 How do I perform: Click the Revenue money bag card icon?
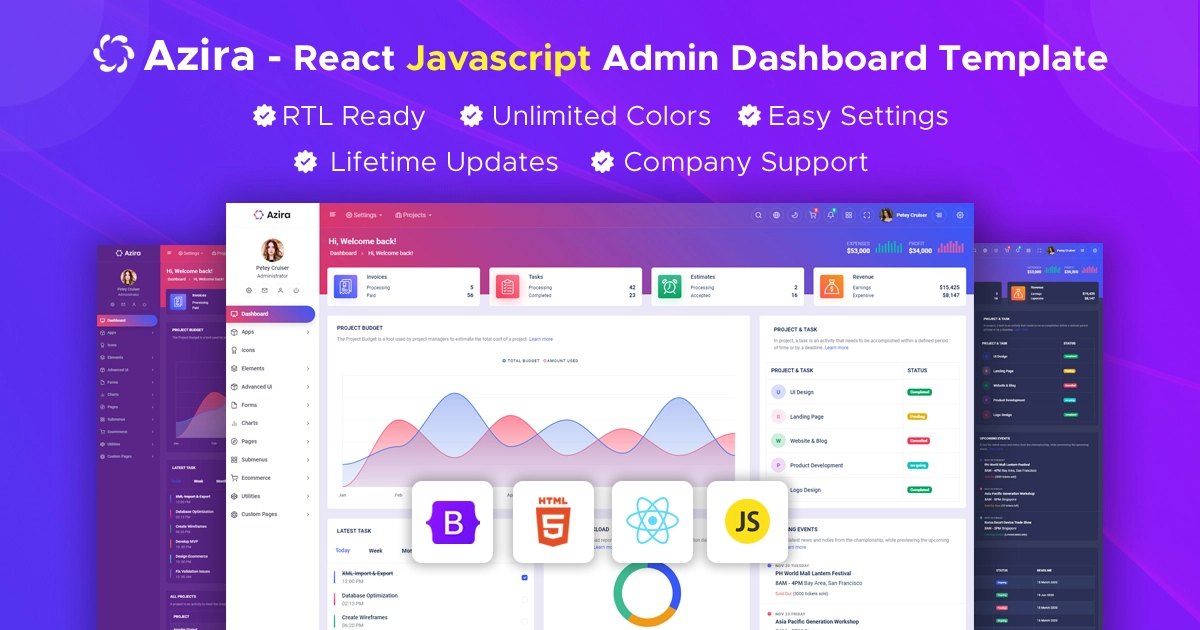pos(832,286)
